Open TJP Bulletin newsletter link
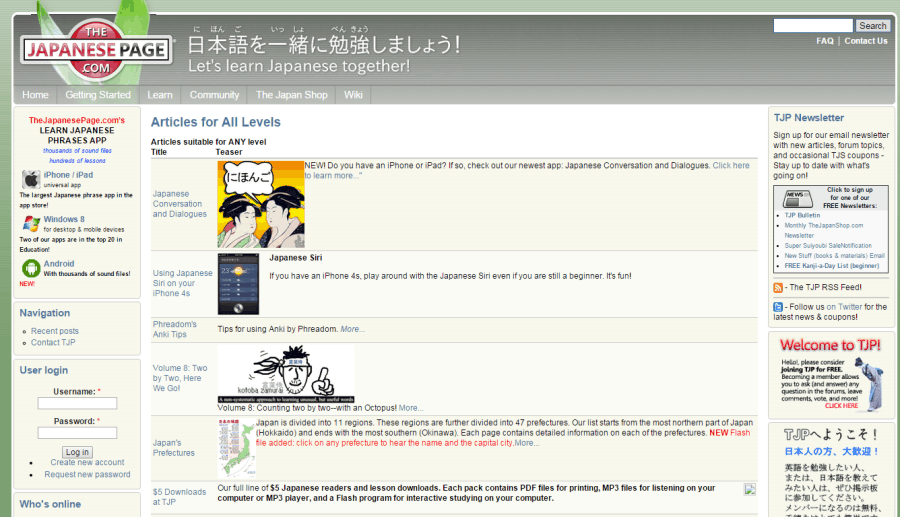The height and width of the screenshot is (517, 900). click(802, 216)
